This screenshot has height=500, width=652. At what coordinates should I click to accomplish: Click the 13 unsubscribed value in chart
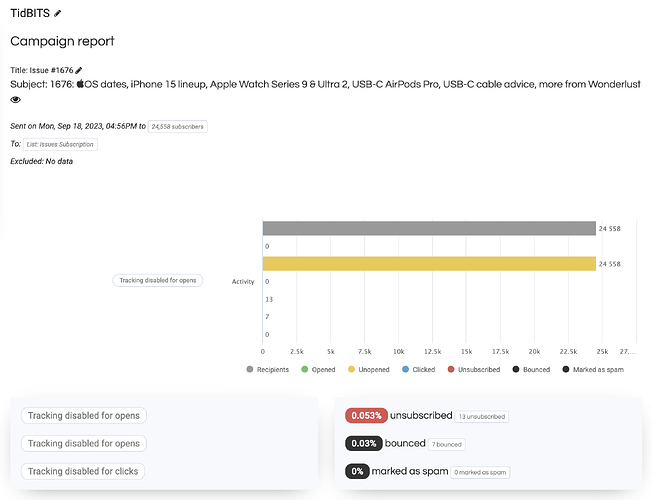[269, 299]
